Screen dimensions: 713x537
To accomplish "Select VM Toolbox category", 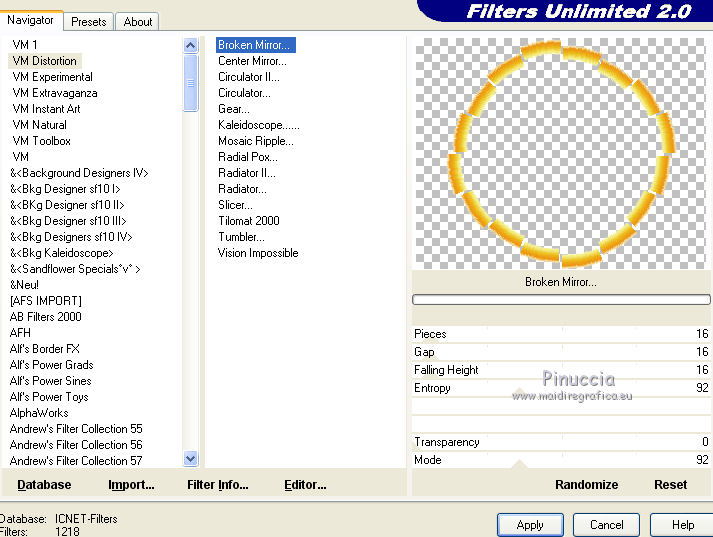I will 42,141.
